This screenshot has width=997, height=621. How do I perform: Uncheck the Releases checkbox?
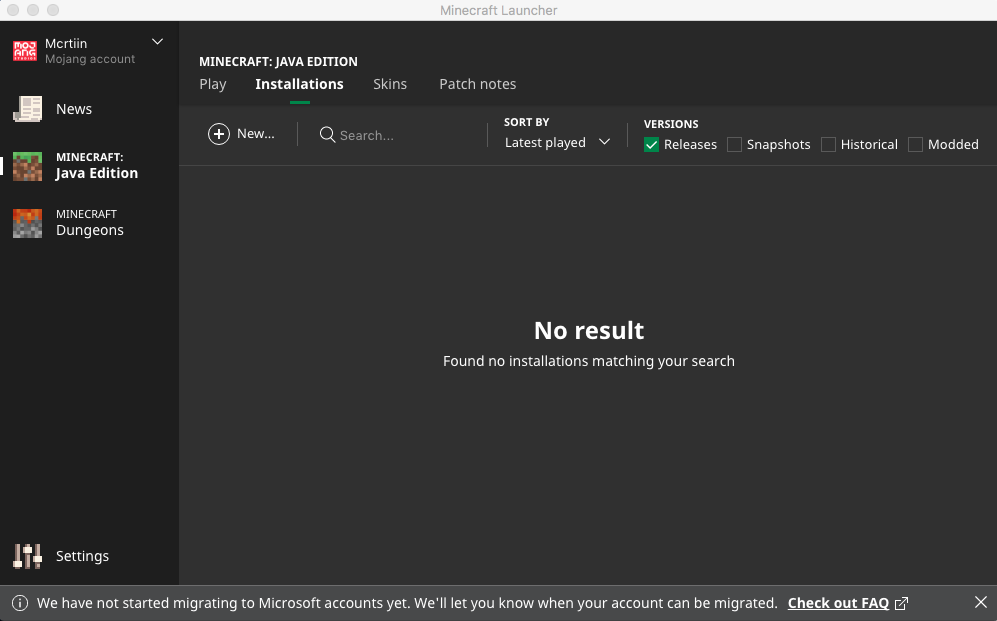point(651,145)
